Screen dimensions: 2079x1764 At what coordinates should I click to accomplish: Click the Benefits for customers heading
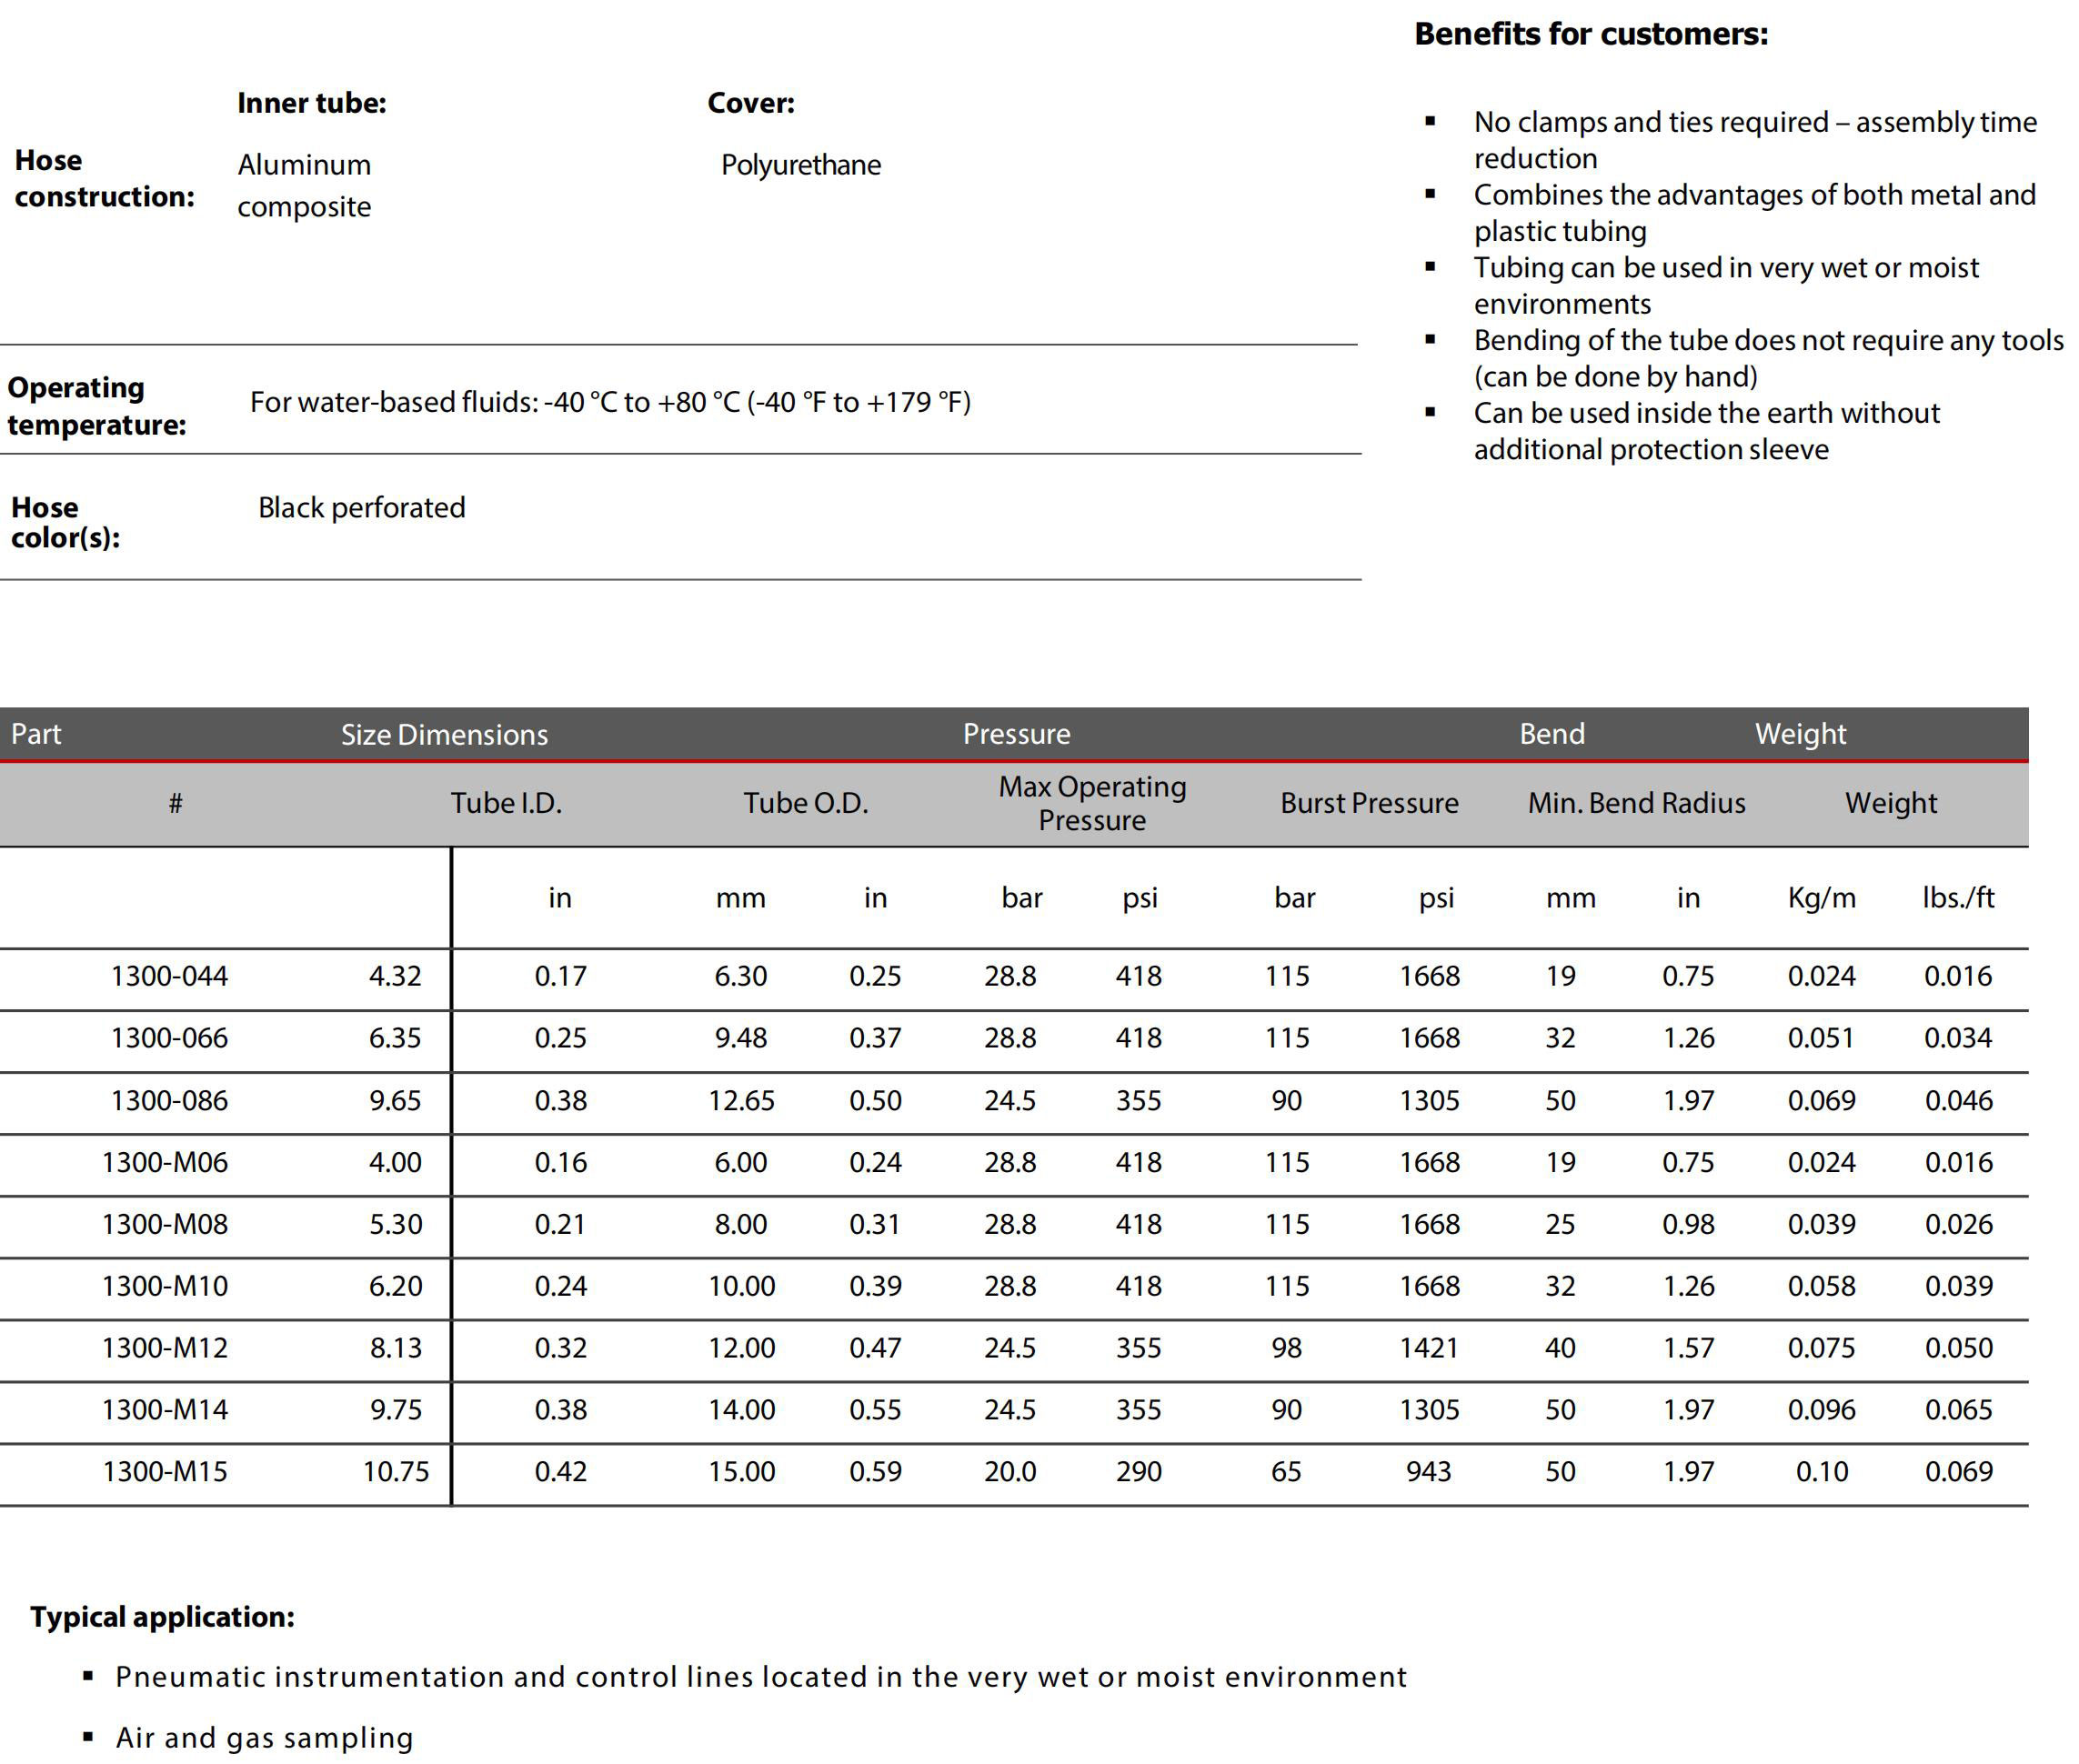(x=1590, y=34)
